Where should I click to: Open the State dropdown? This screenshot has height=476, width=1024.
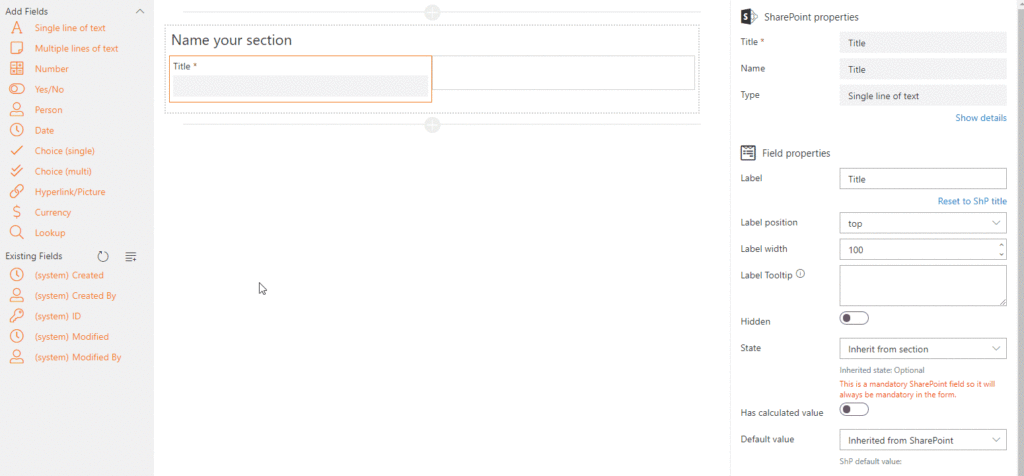pyautogui.click(x=922, y=349)
